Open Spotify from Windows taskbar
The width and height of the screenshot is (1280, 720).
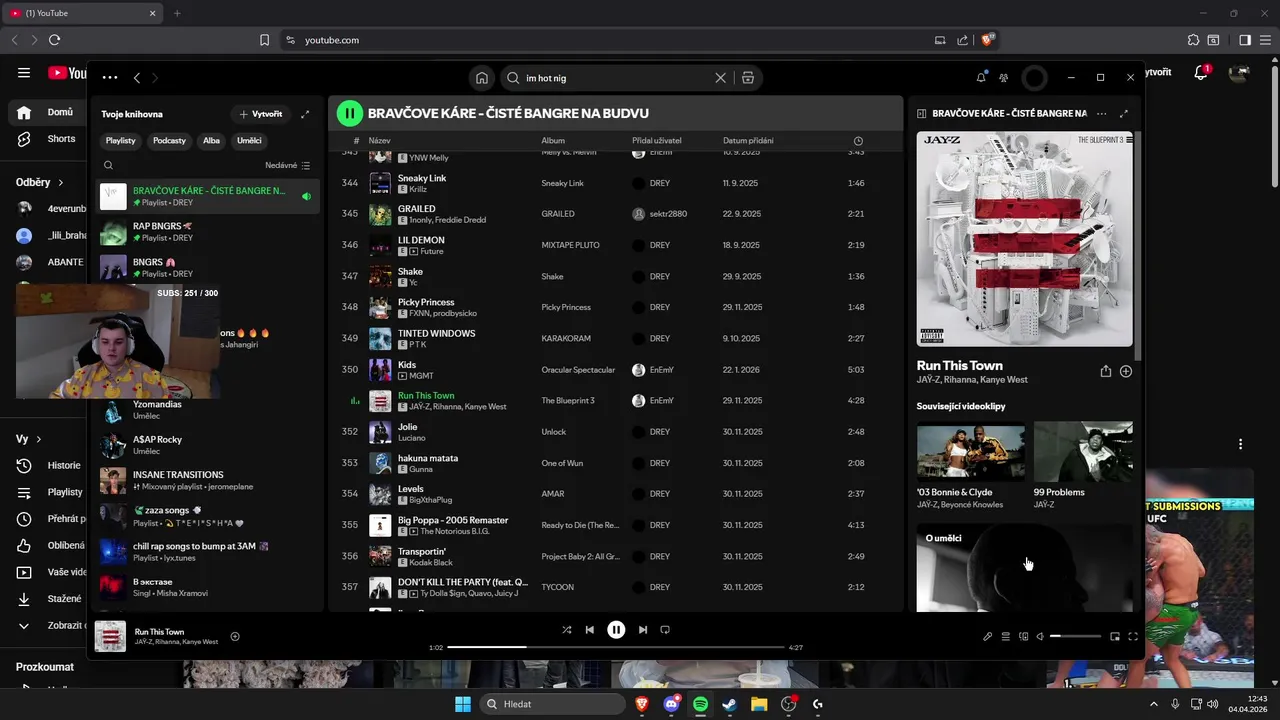click(700, 704)
